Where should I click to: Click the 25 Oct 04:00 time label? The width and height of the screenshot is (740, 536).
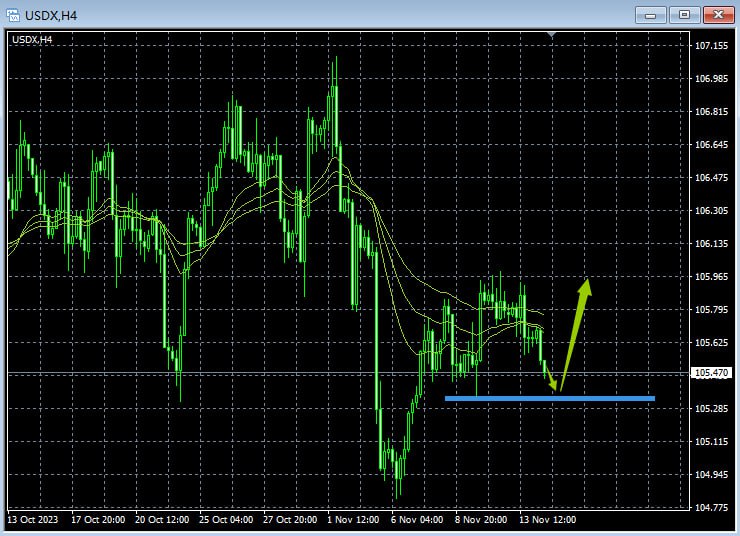click(226, 520)
